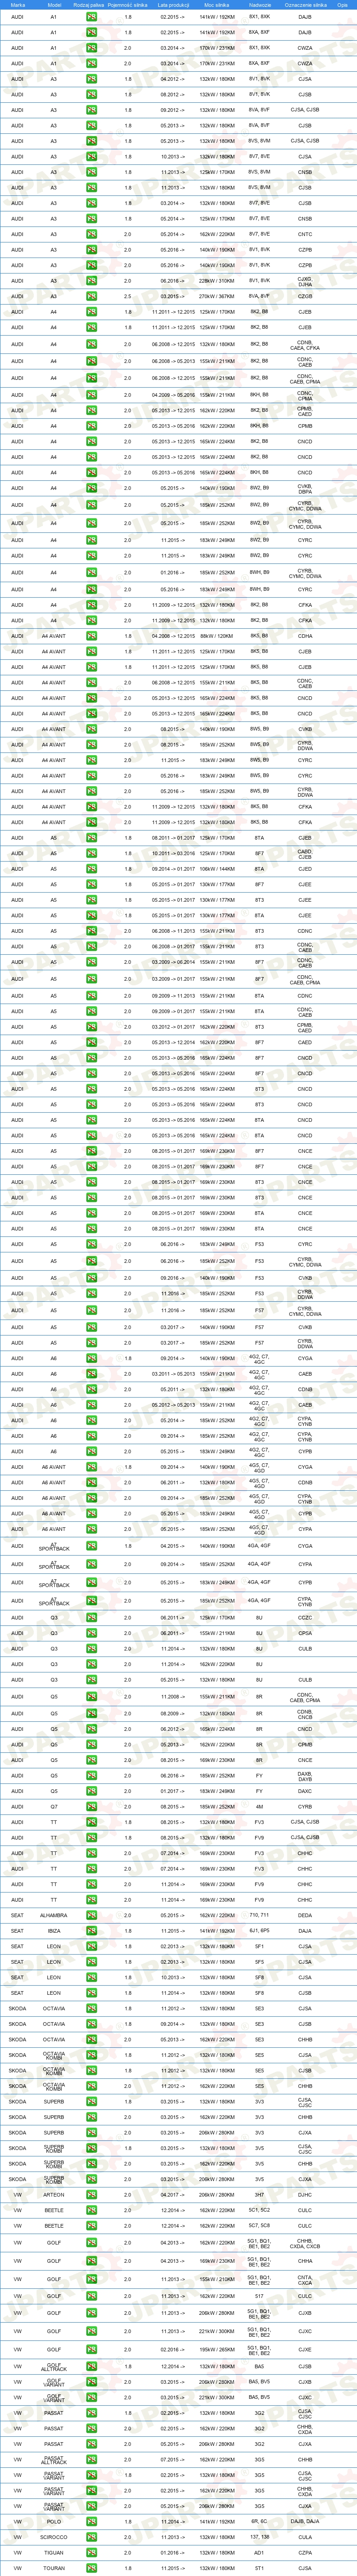Select the SCIROCCO model cell
This screenshot has height=2576, width=357.
click(54, 2537)
